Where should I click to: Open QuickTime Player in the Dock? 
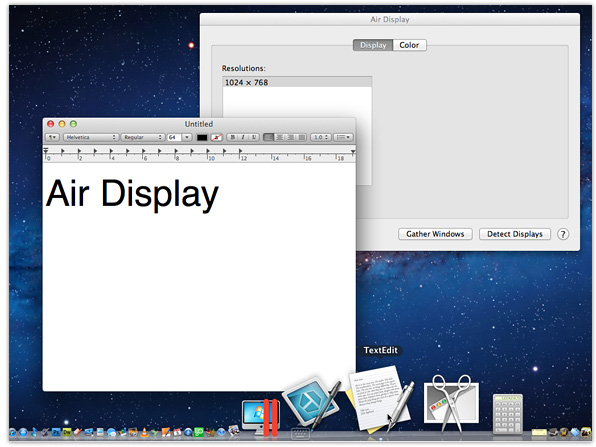(188, 432)
